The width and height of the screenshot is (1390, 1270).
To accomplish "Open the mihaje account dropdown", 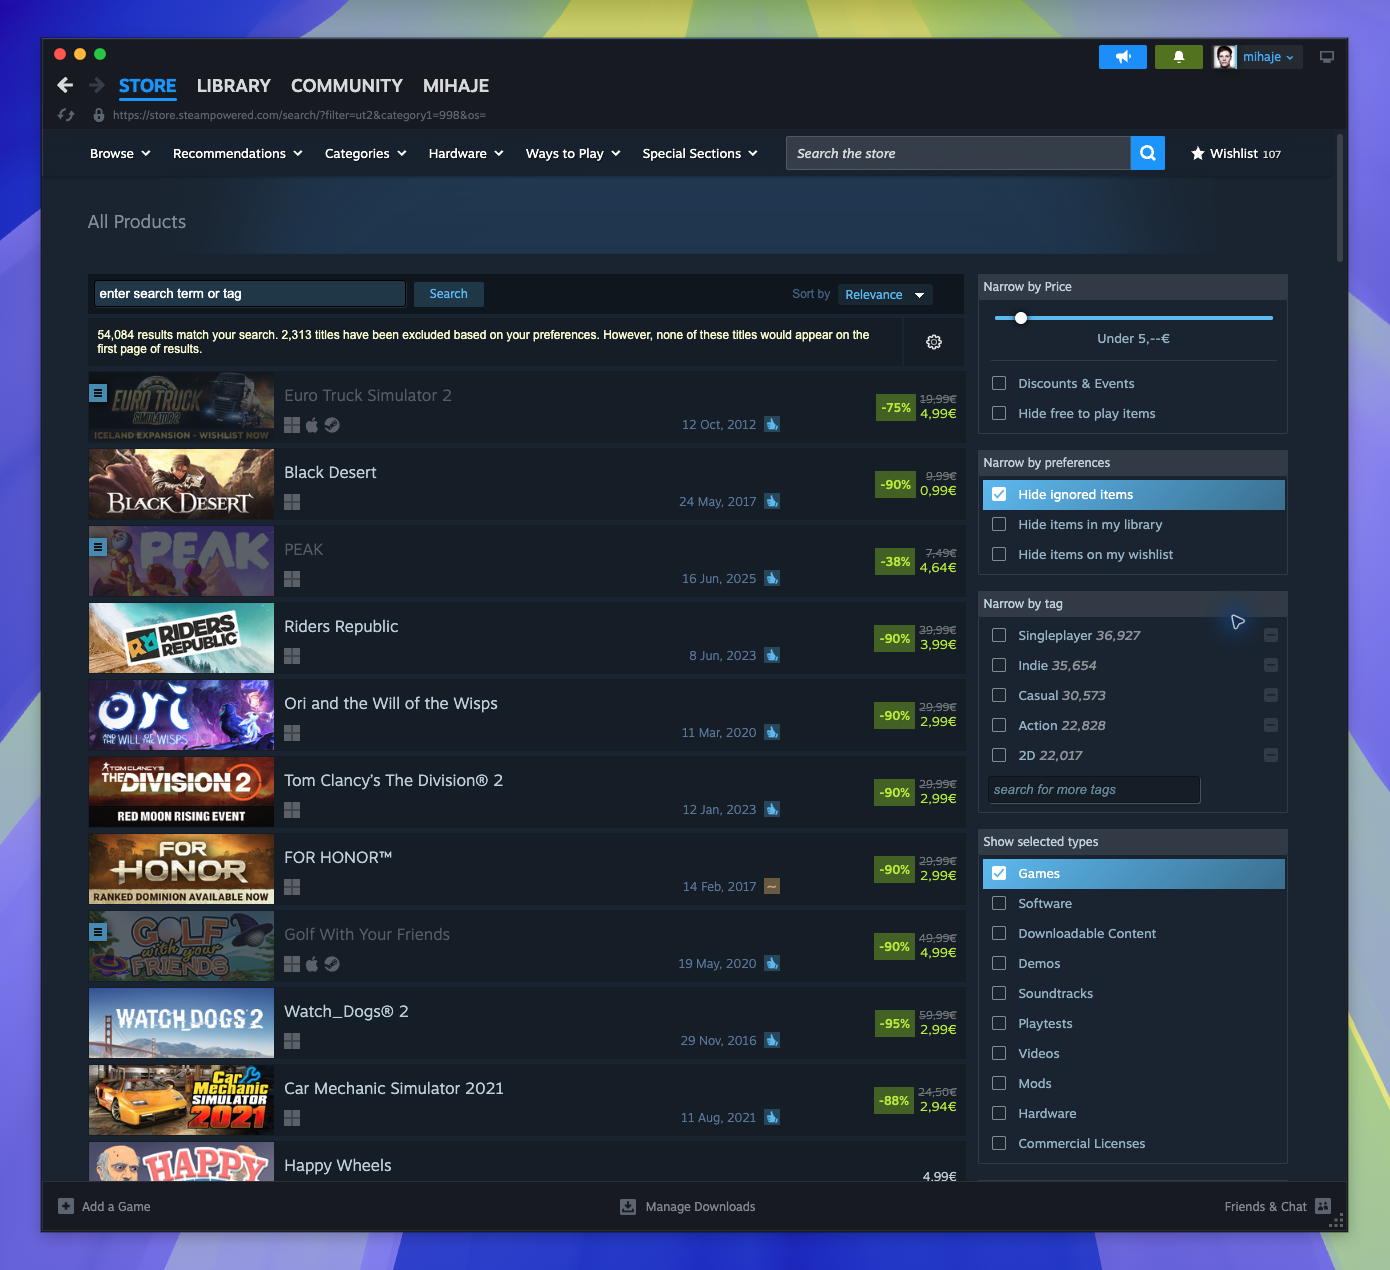I will click(x=1258, y=57).
